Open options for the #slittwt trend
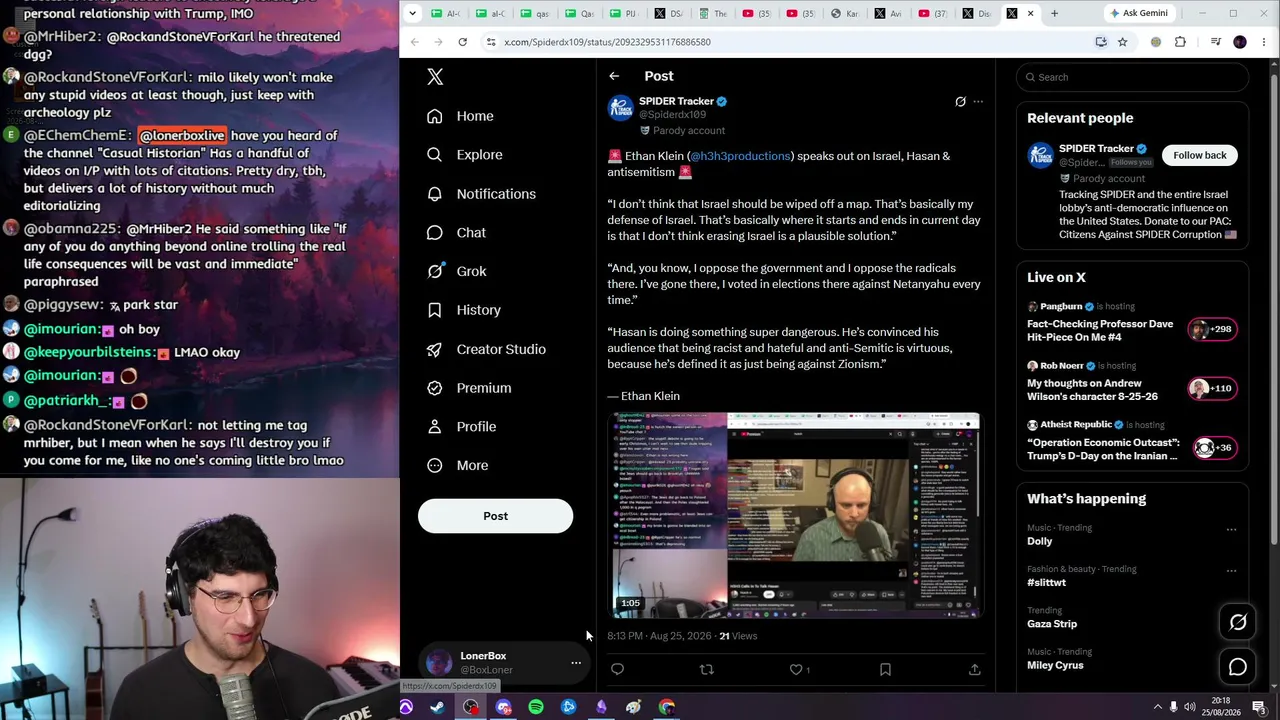1280x720 pixels. (x=1231, y=571)
